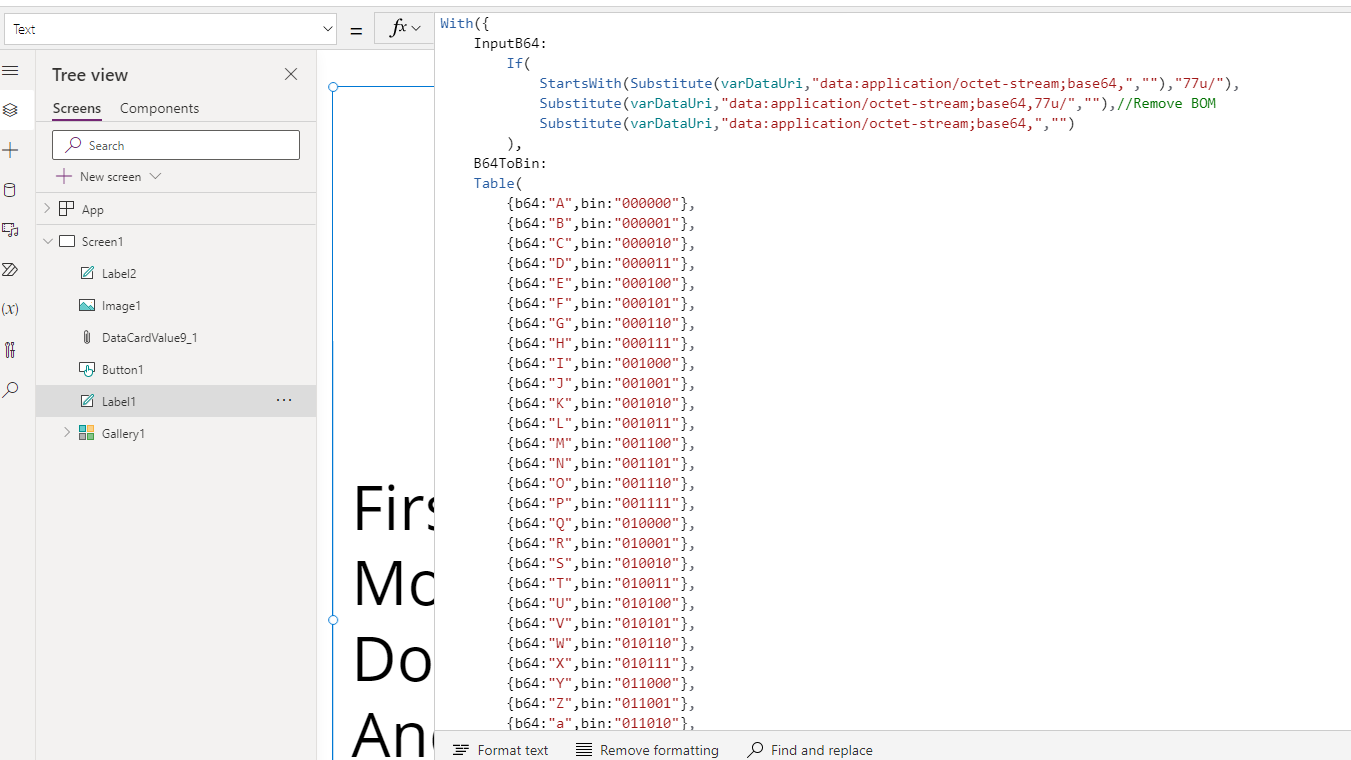The height and width of the screenshot is (760, 1351).
Task: Close the Tree view panel
Action: pyautogui.click(x=290, y=74)
